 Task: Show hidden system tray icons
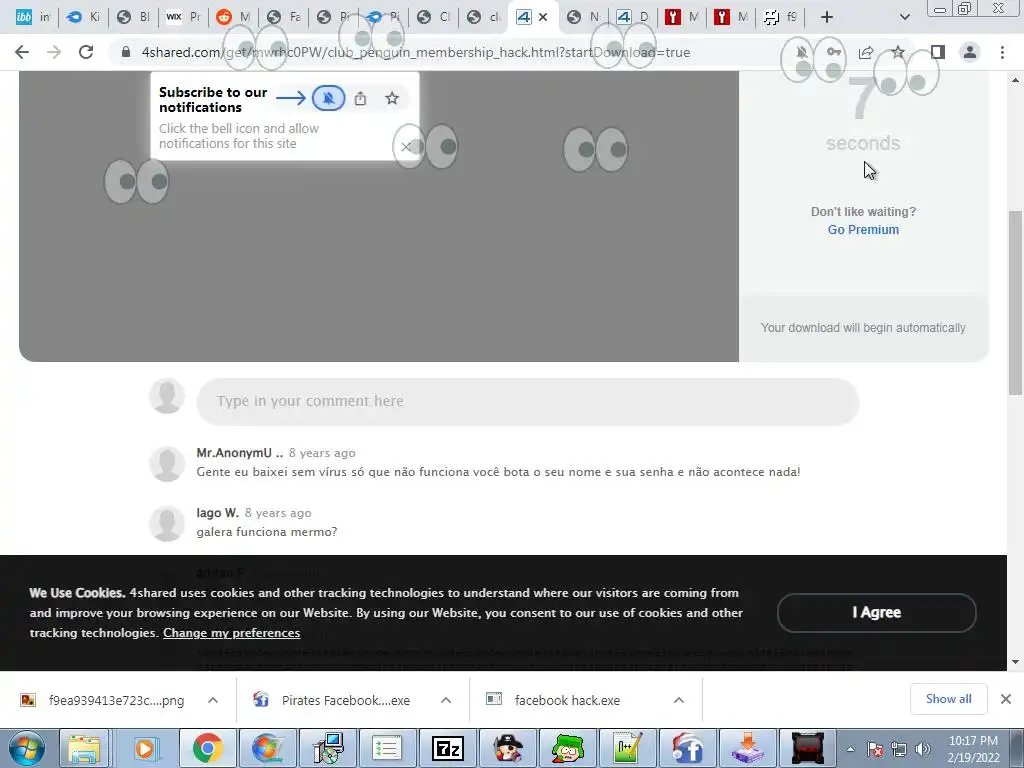coord(850,749)
